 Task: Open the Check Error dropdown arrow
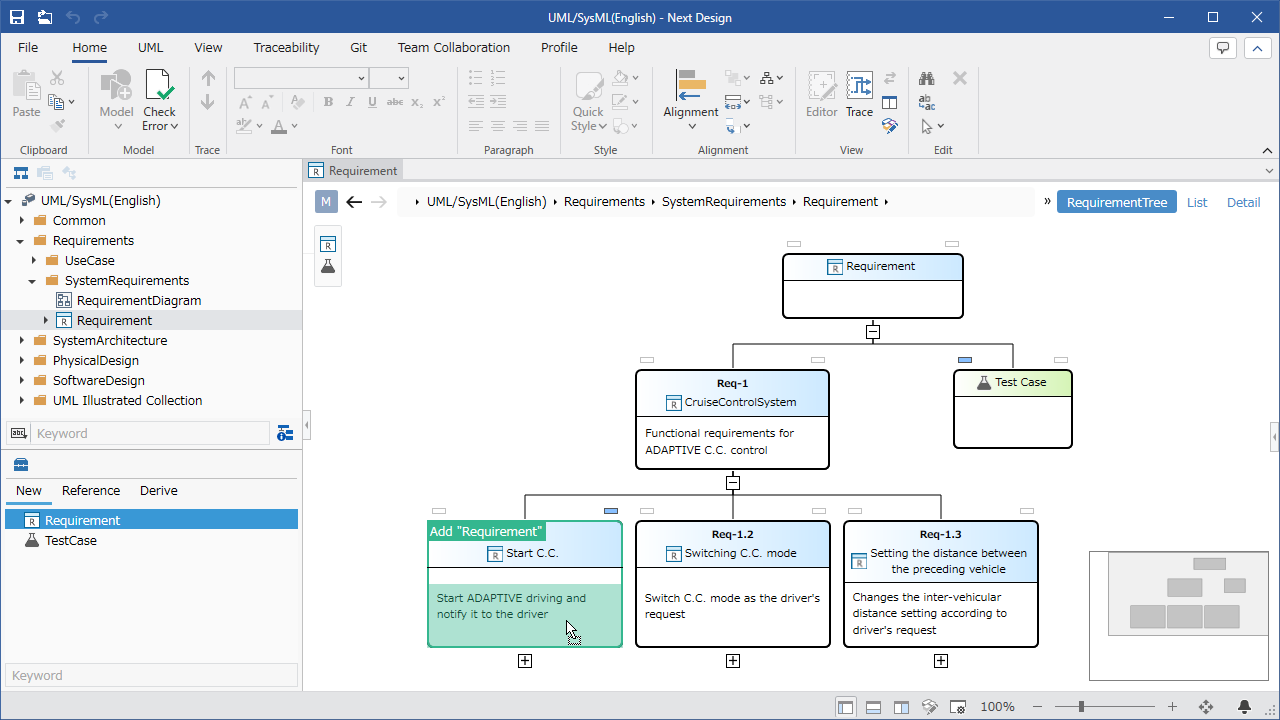[x=174, y=126]
